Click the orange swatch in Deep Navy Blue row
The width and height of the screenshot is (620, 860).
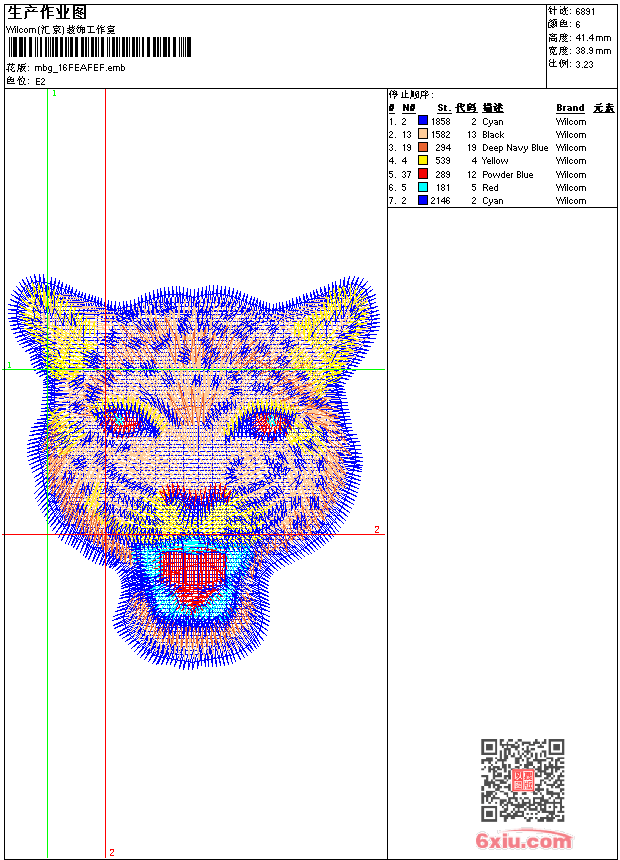pyautogui.click(x=424, y=147)
